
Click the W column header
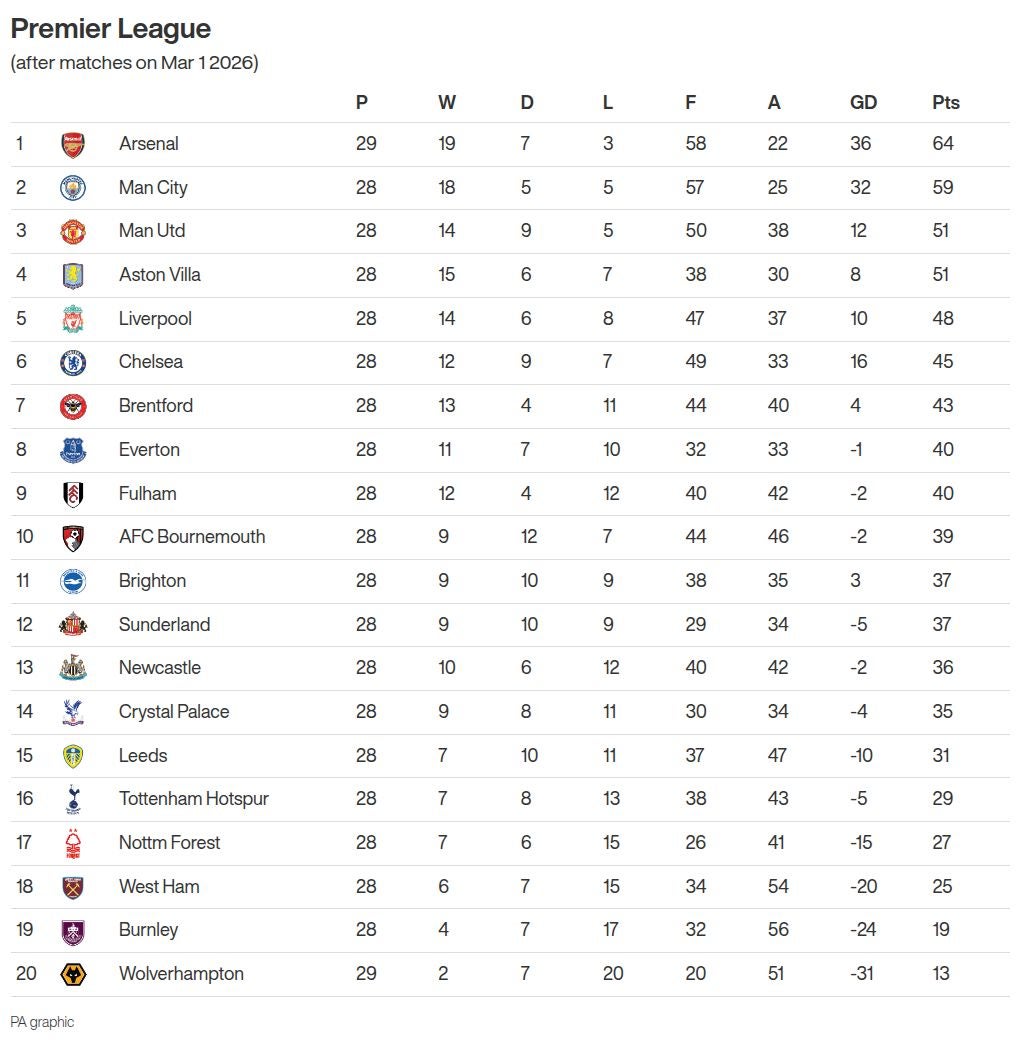pyautogui.click(x=446, y=103)
